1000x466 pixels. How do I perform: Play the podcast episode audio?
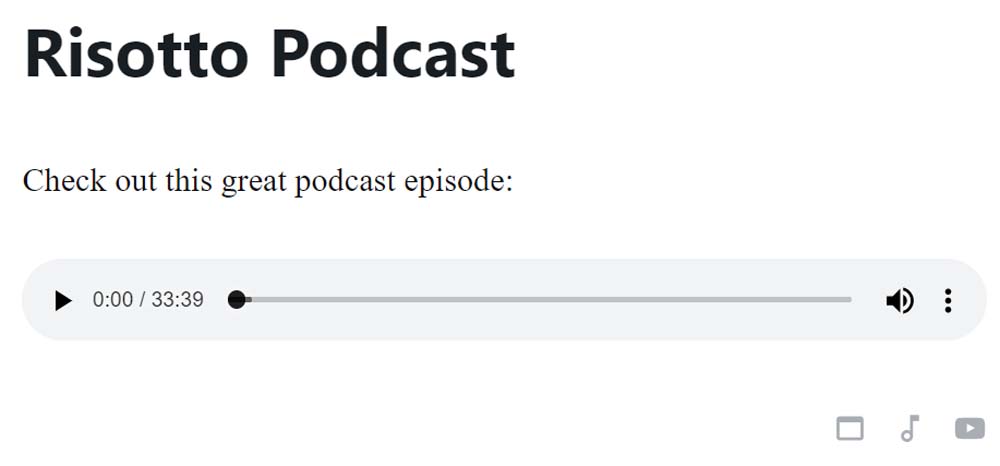coord(63,300)
